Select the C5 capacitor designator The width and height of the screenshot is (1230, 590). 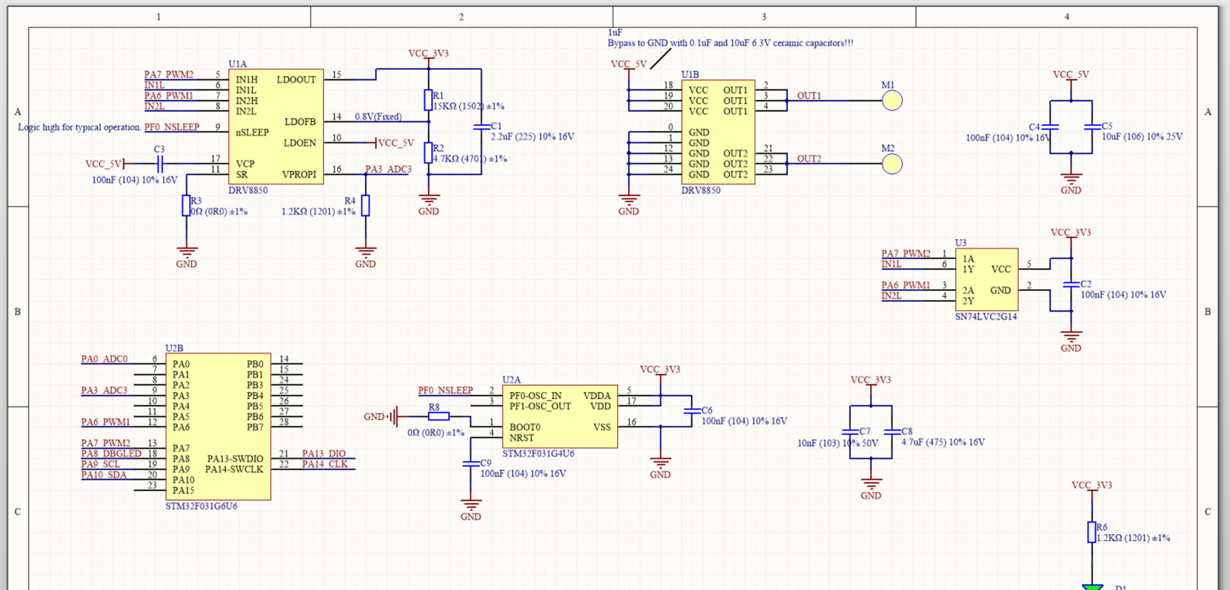tap(1106, 127)
